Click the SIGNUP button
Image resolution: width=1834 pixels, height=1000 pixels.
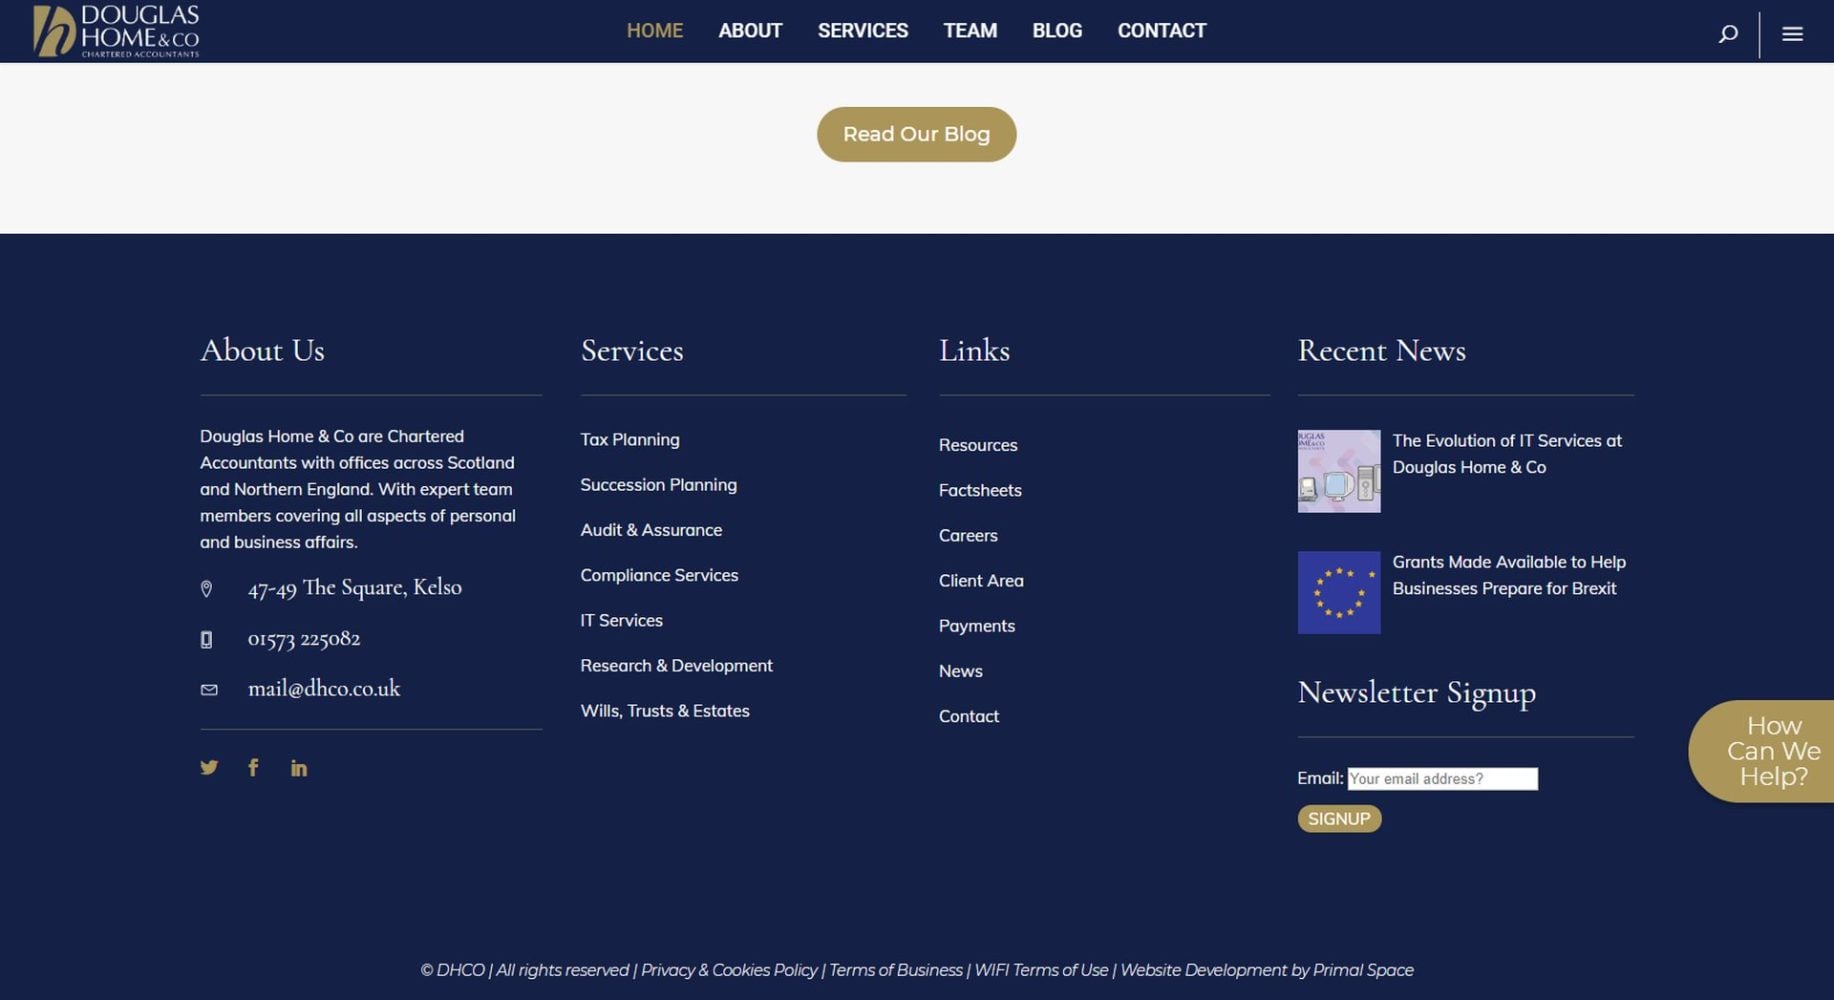point(1339,819)
